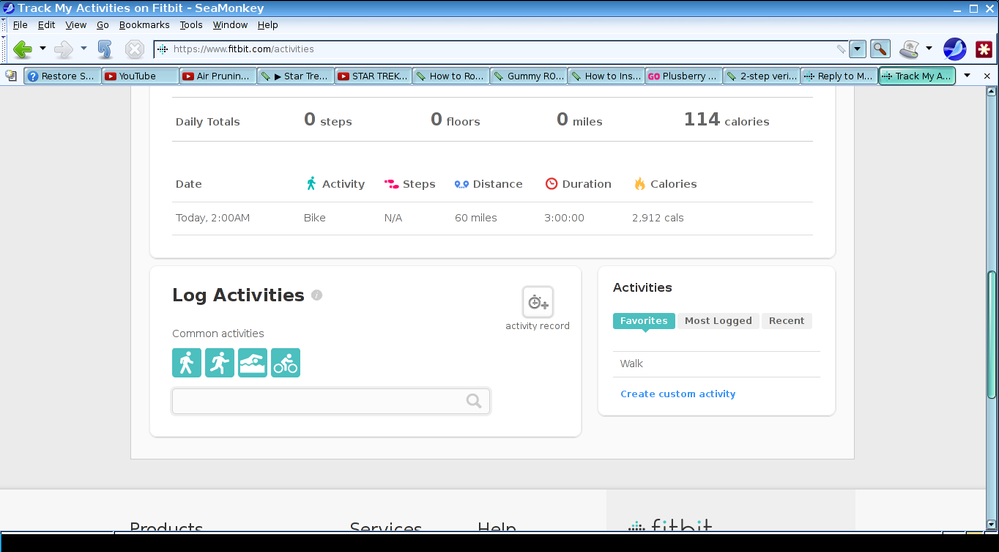Click the SeaMonkey throbber logo
Viewport: 999px width, 552px height.
(x=954, y=49)
